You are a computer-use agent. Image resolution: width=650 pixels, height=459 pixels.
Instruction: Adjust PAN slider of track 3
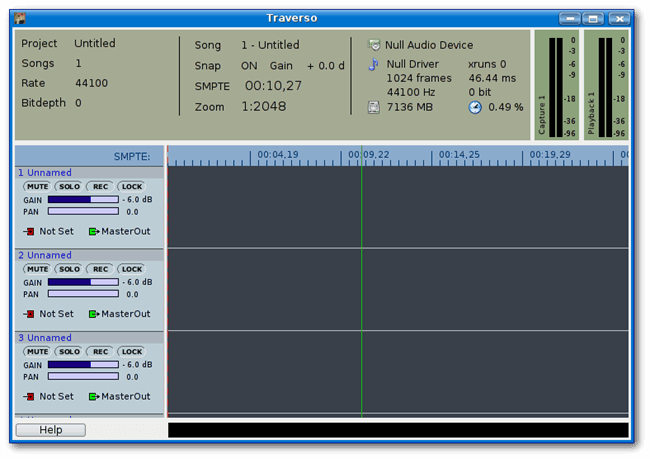pos(83,376)
